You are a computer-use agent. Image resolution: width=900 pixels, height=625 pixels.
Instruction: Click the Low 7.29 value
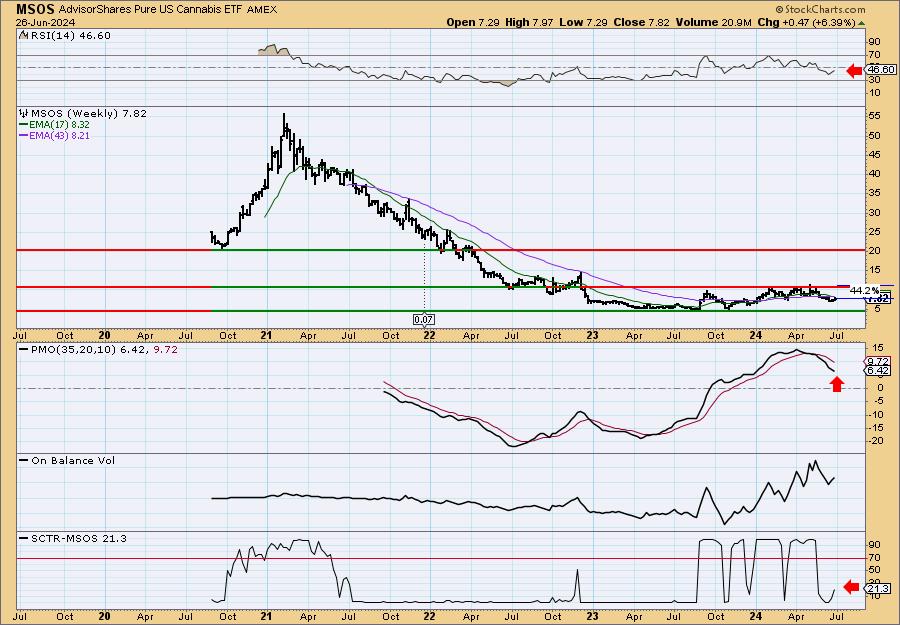tap(583, 22)
